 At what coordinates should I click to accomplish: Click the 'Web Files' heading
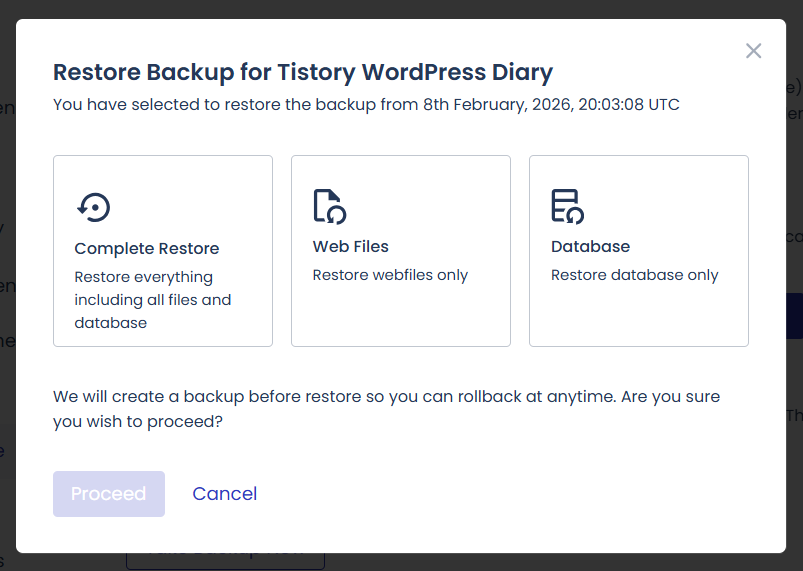click(351, 246)
